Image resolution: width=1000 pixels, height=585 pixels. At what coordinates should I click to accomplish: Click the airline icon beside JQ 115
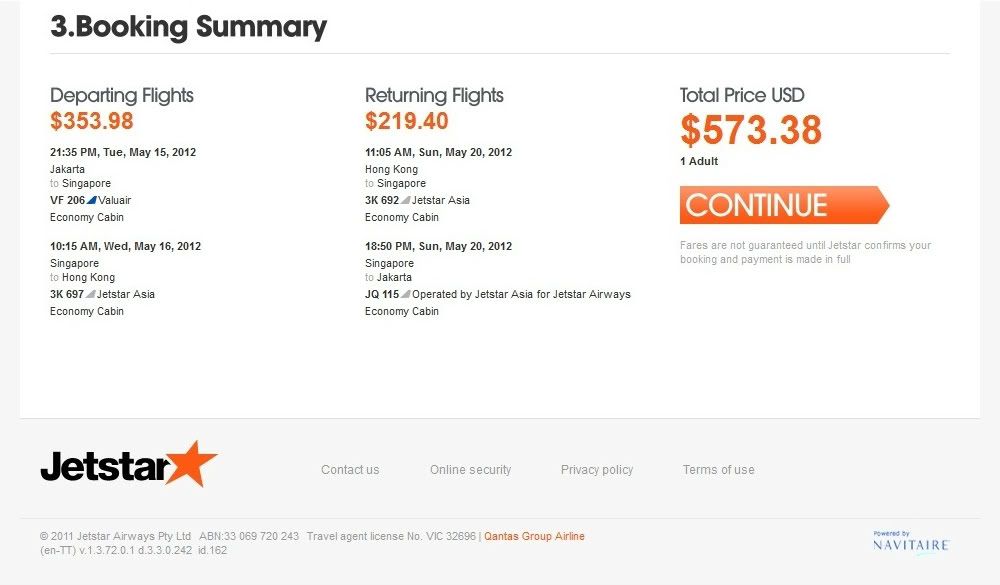pos(405,294)
